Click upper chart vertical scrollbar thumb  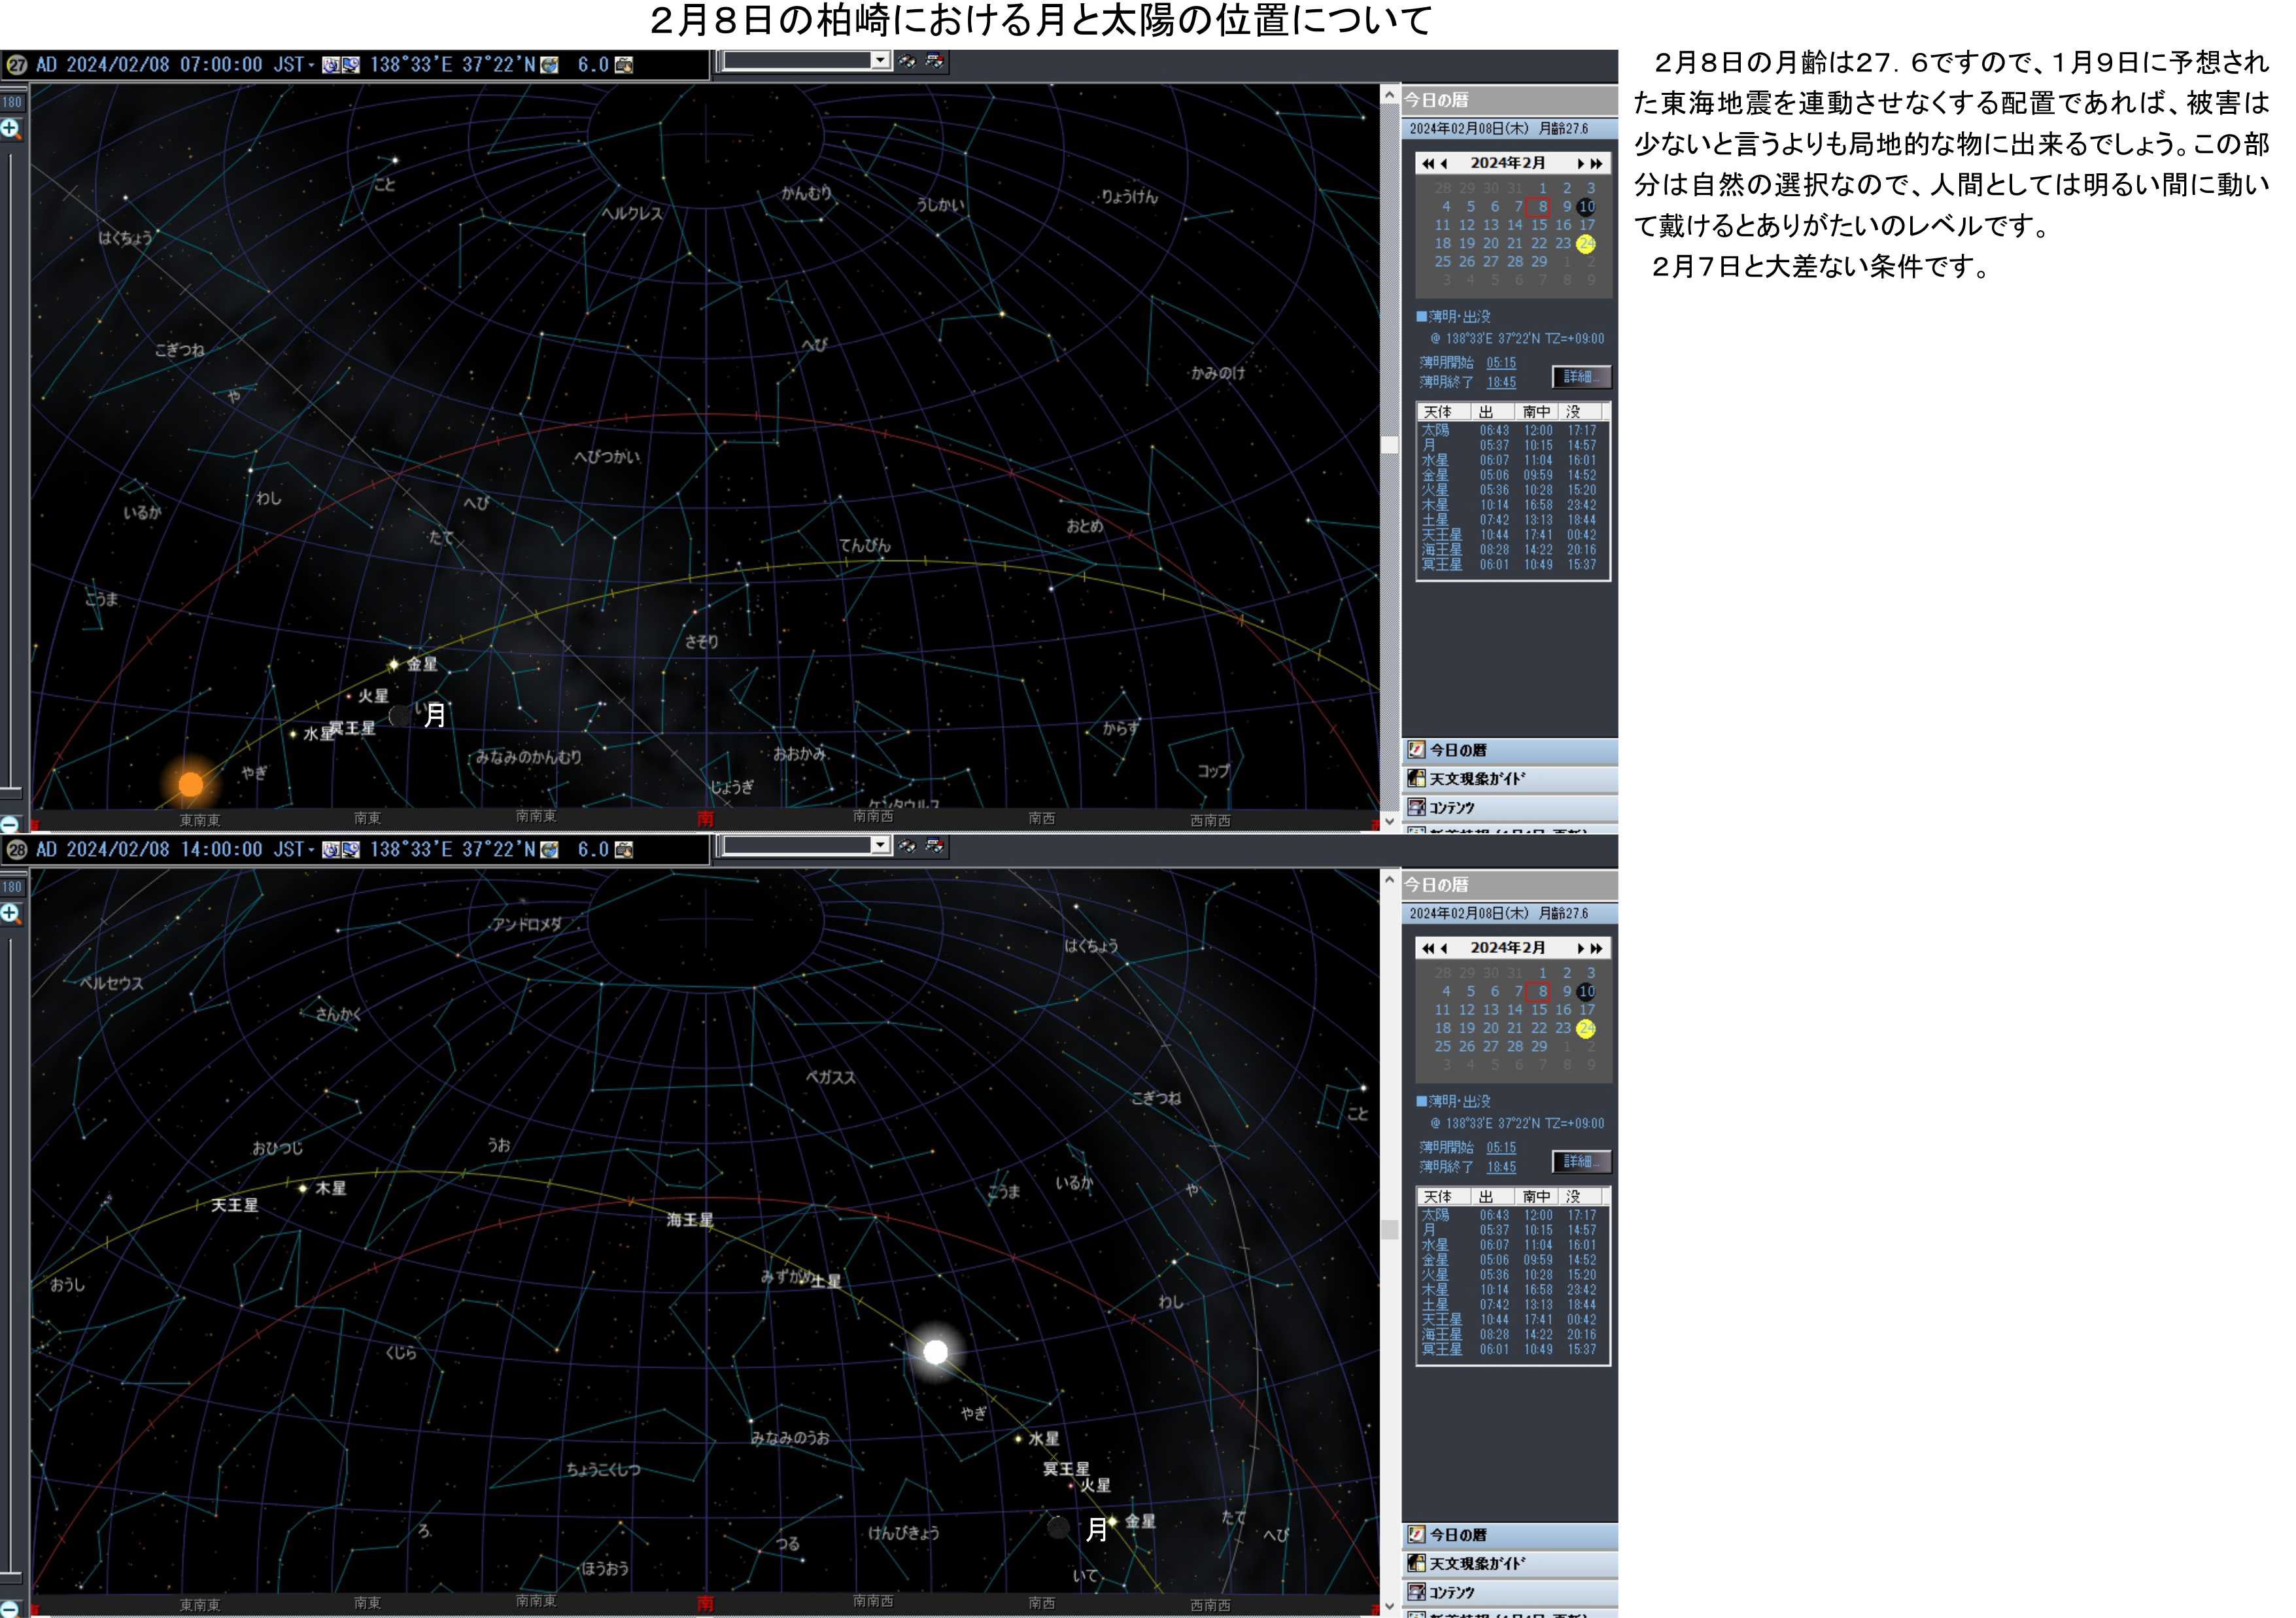click(1390, 445)
